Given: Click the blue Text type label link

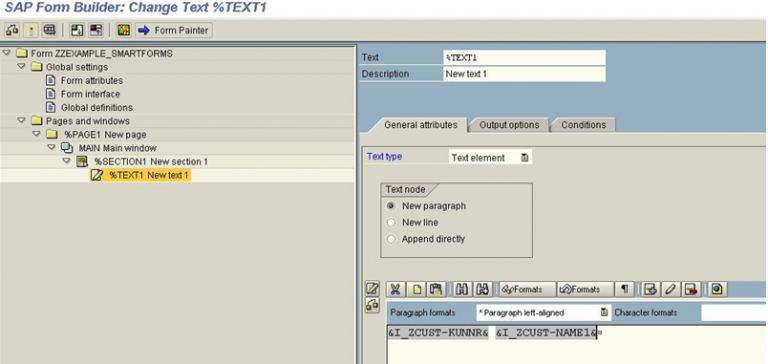Looking at the screenshot, I should 384,157.
